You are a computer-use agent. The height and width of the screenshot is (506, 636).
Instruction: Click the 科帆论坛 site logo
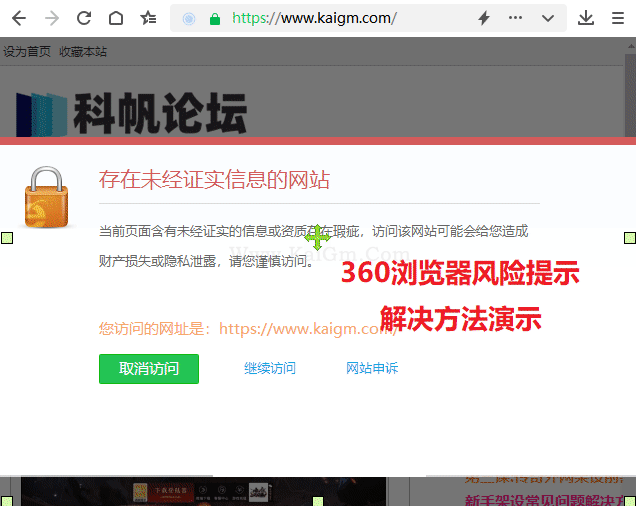tap(131, 114)
